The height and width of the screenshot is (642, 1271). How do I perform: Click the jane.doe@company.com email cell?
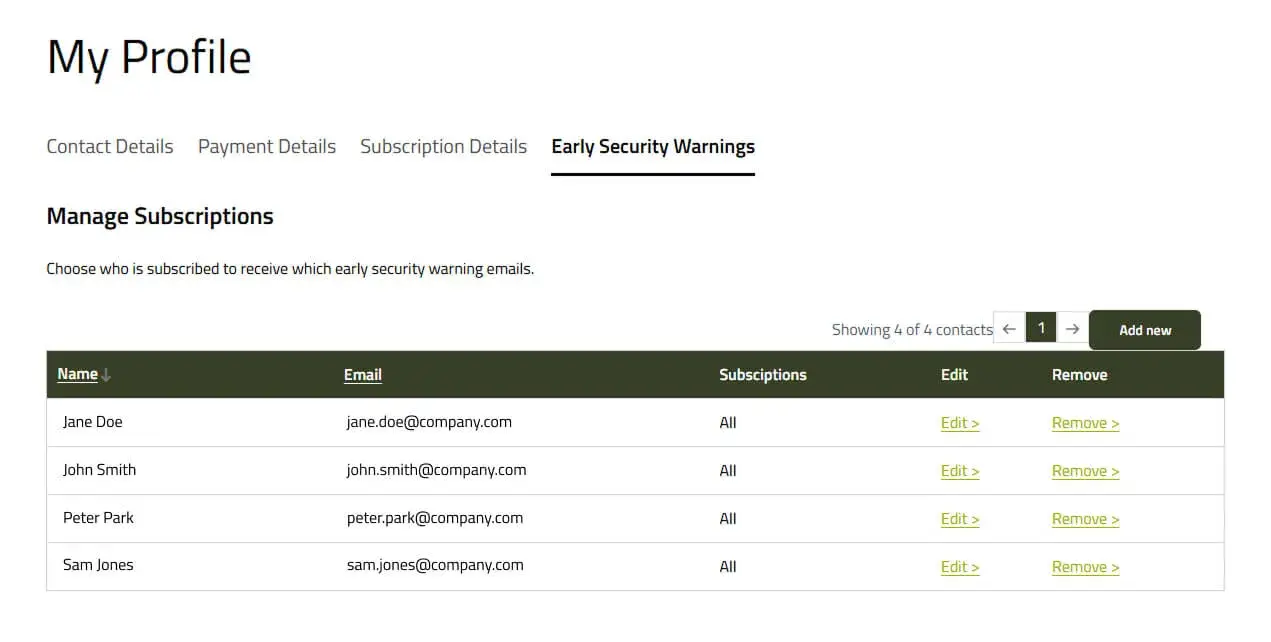point(429,422)
